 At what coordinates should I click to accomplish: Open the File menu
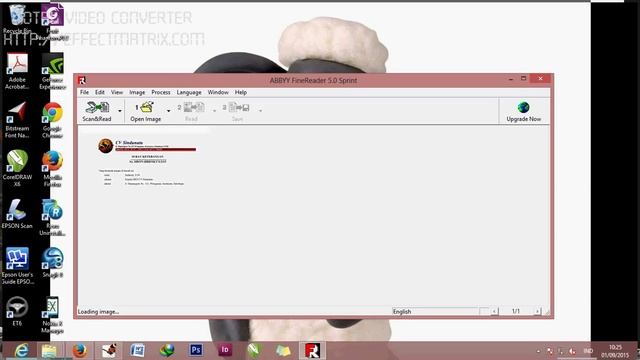pyautogui.click(x=84, y=92)
